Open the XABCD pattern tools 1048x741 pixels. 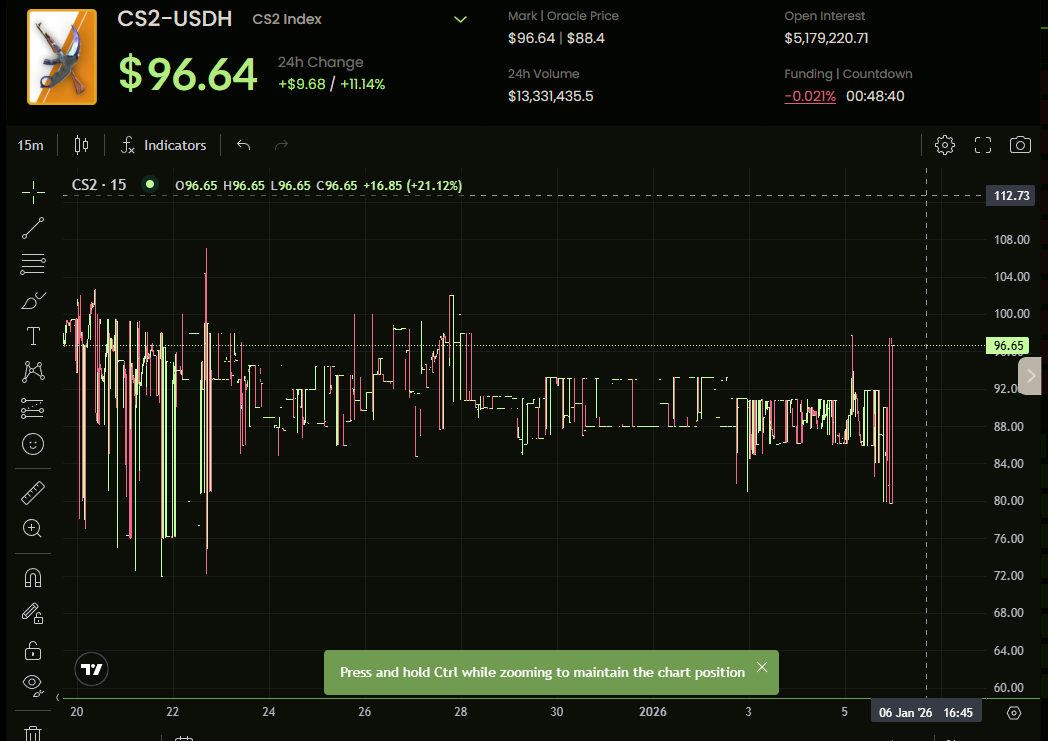click(33, 372)
